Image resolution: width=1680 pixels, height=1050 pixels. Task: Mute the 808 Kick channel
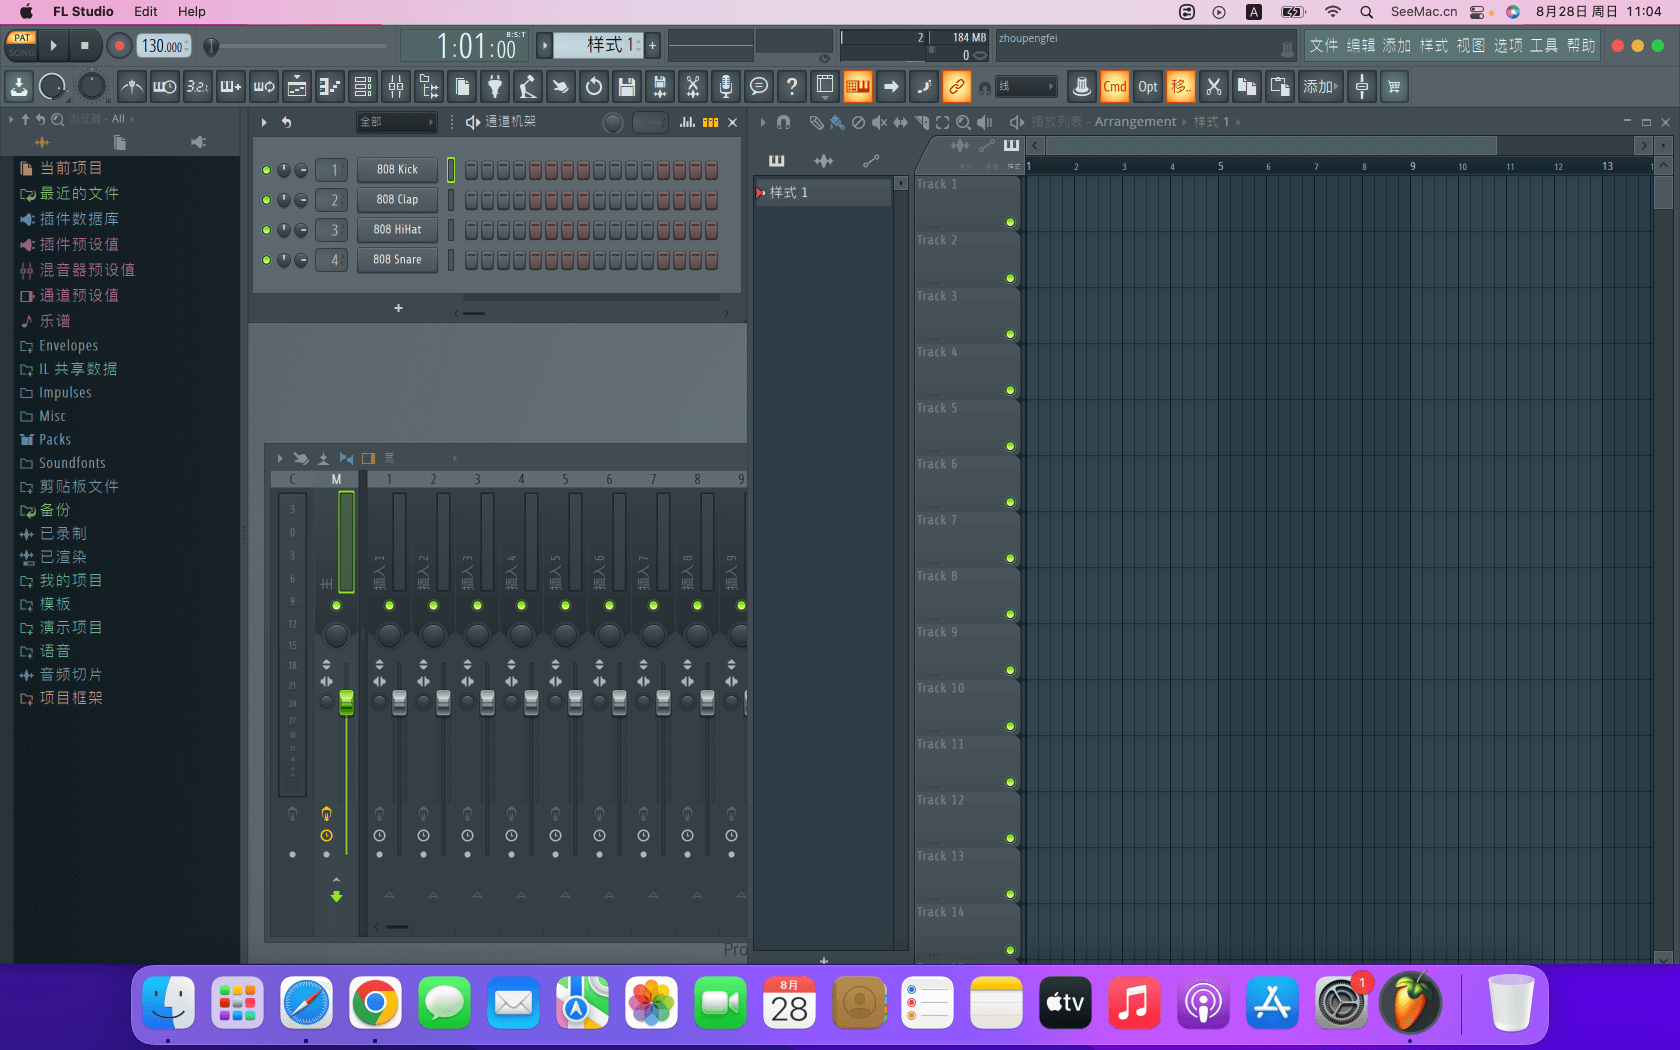[266, 170]
